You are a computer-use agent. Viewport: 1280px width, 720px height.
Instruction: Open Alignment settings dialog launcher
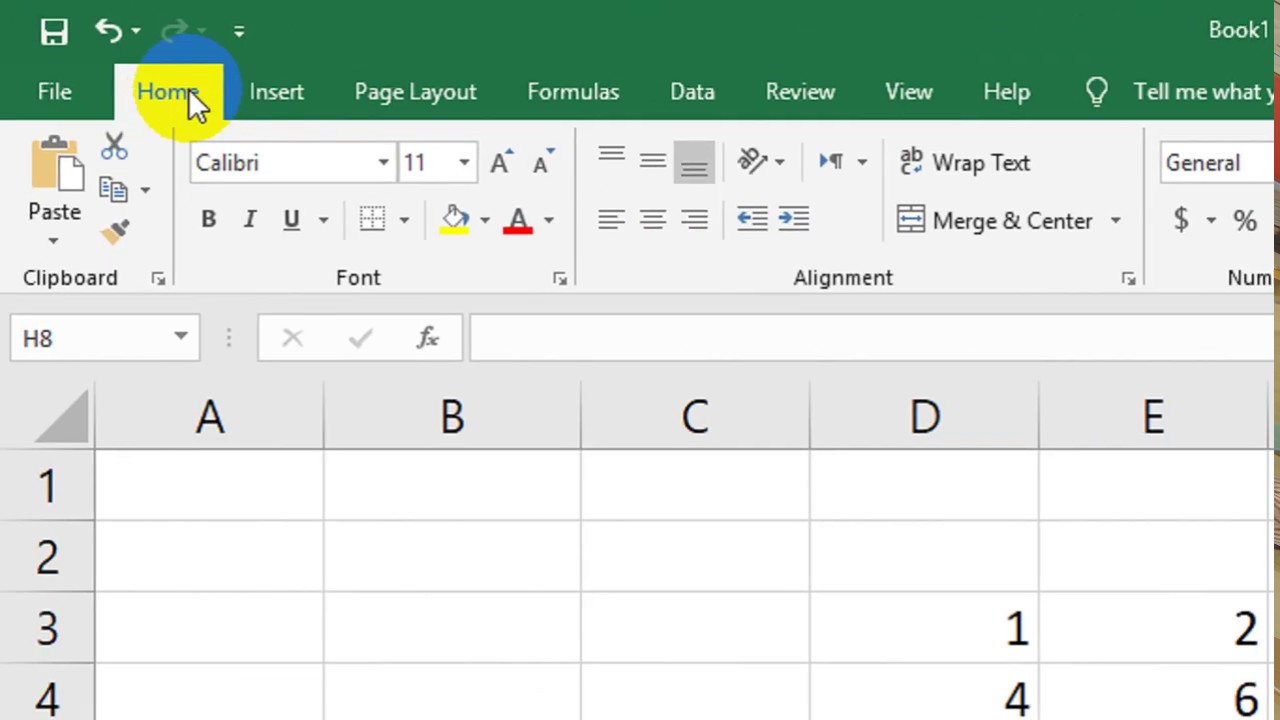coord(1128,279)
